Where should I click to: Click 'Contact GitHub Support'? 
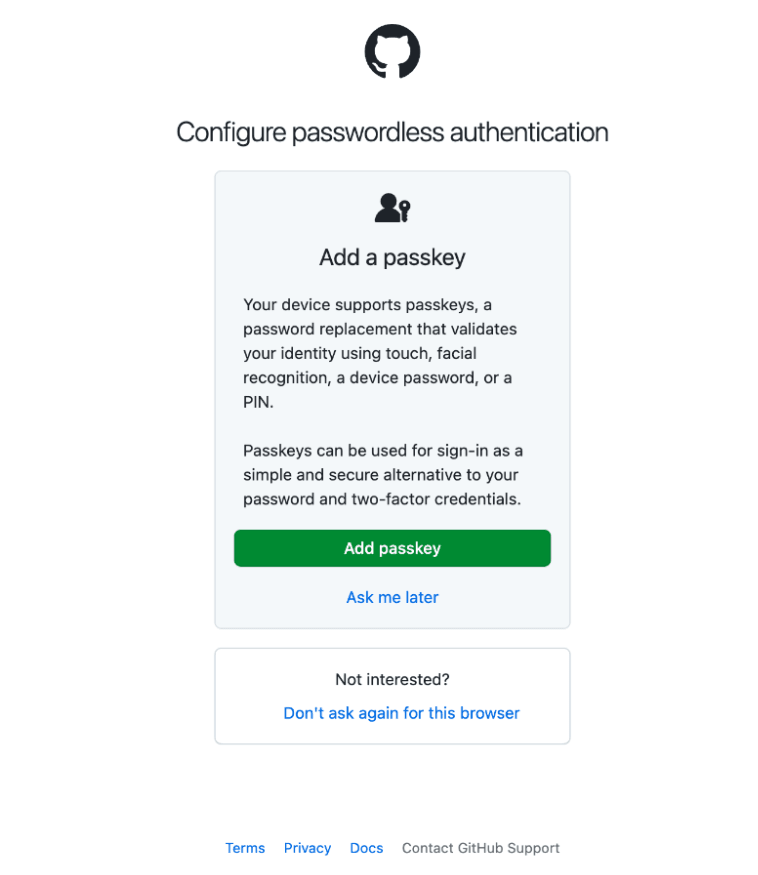480,847
